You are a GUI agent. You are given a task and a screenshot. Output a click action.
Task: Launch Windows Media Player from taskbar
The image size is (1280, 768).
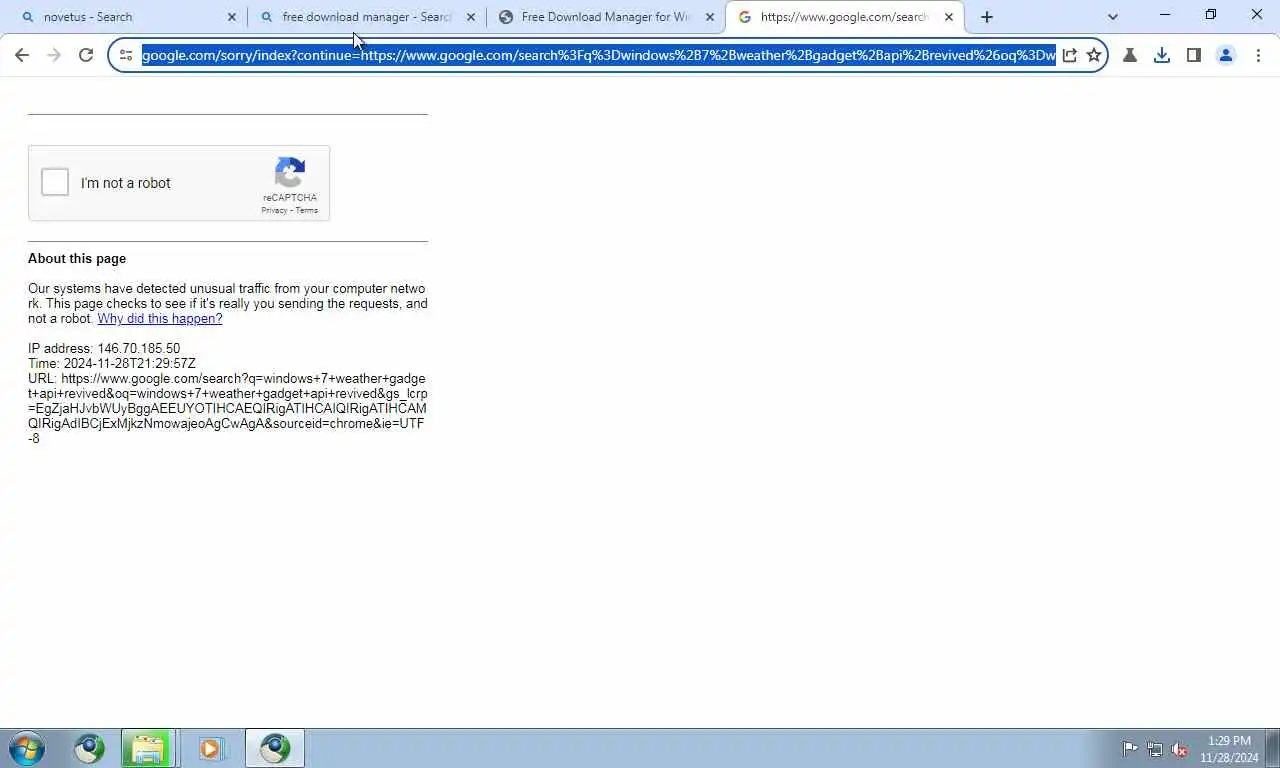tap(210, 748)
